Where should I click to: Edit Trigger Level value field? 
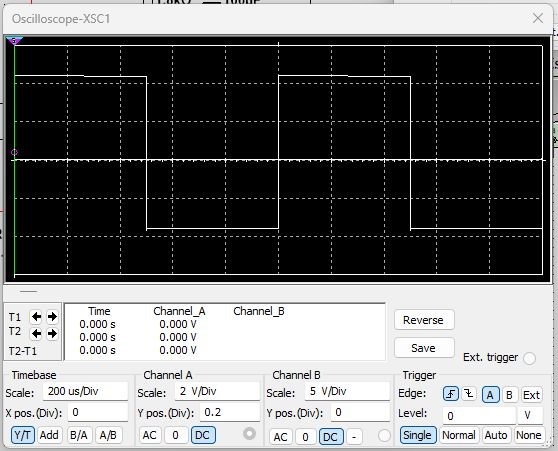pos(479,415)
